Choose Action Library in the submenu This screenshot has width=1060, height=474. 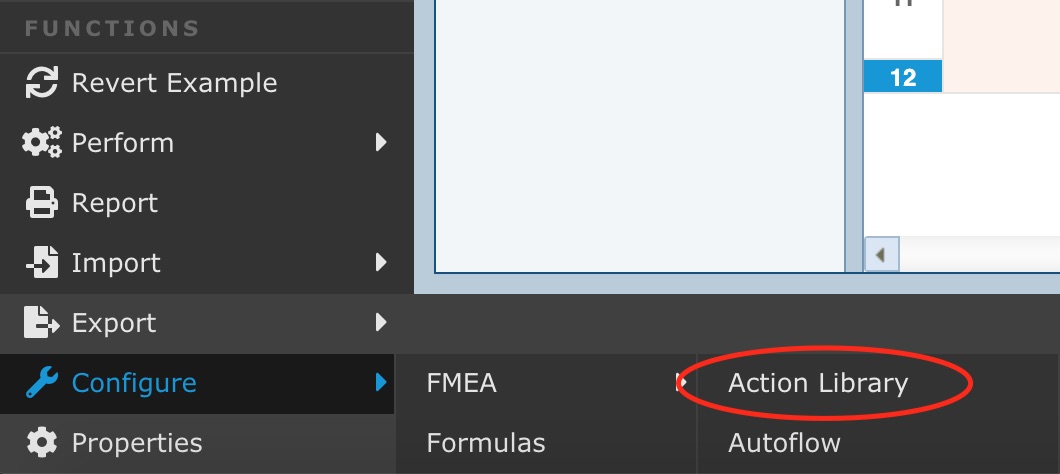tap(817, 383)
